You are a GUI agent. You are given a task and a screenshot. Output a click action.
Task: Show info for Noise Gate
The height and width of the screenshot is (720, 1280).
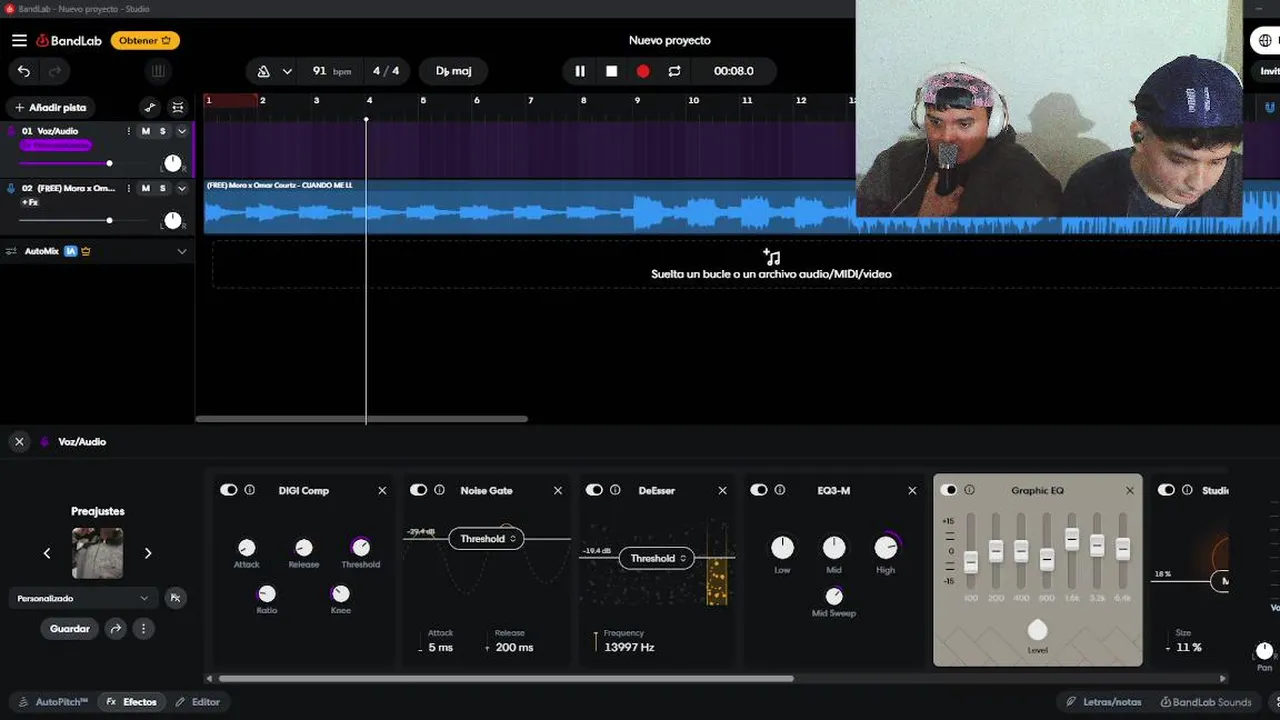coord(440,490)
